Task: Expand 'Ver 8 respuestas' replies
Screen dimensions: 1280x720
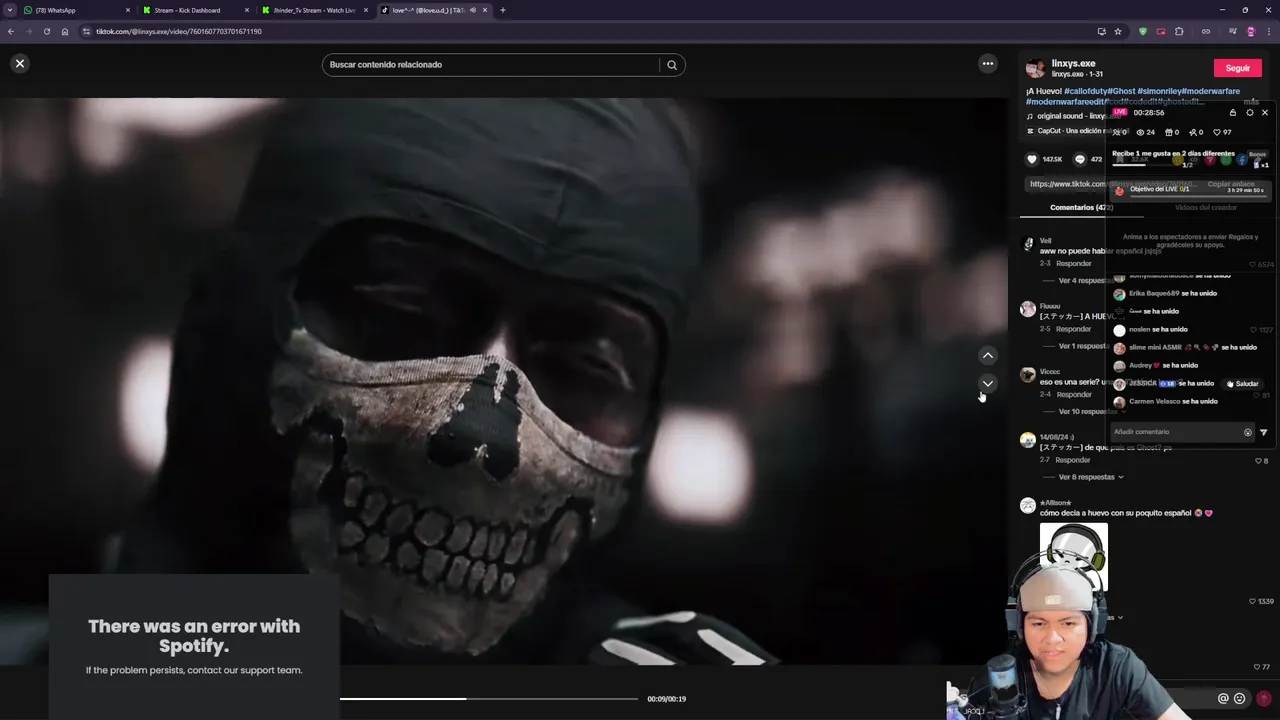Action: [1091, 477]
